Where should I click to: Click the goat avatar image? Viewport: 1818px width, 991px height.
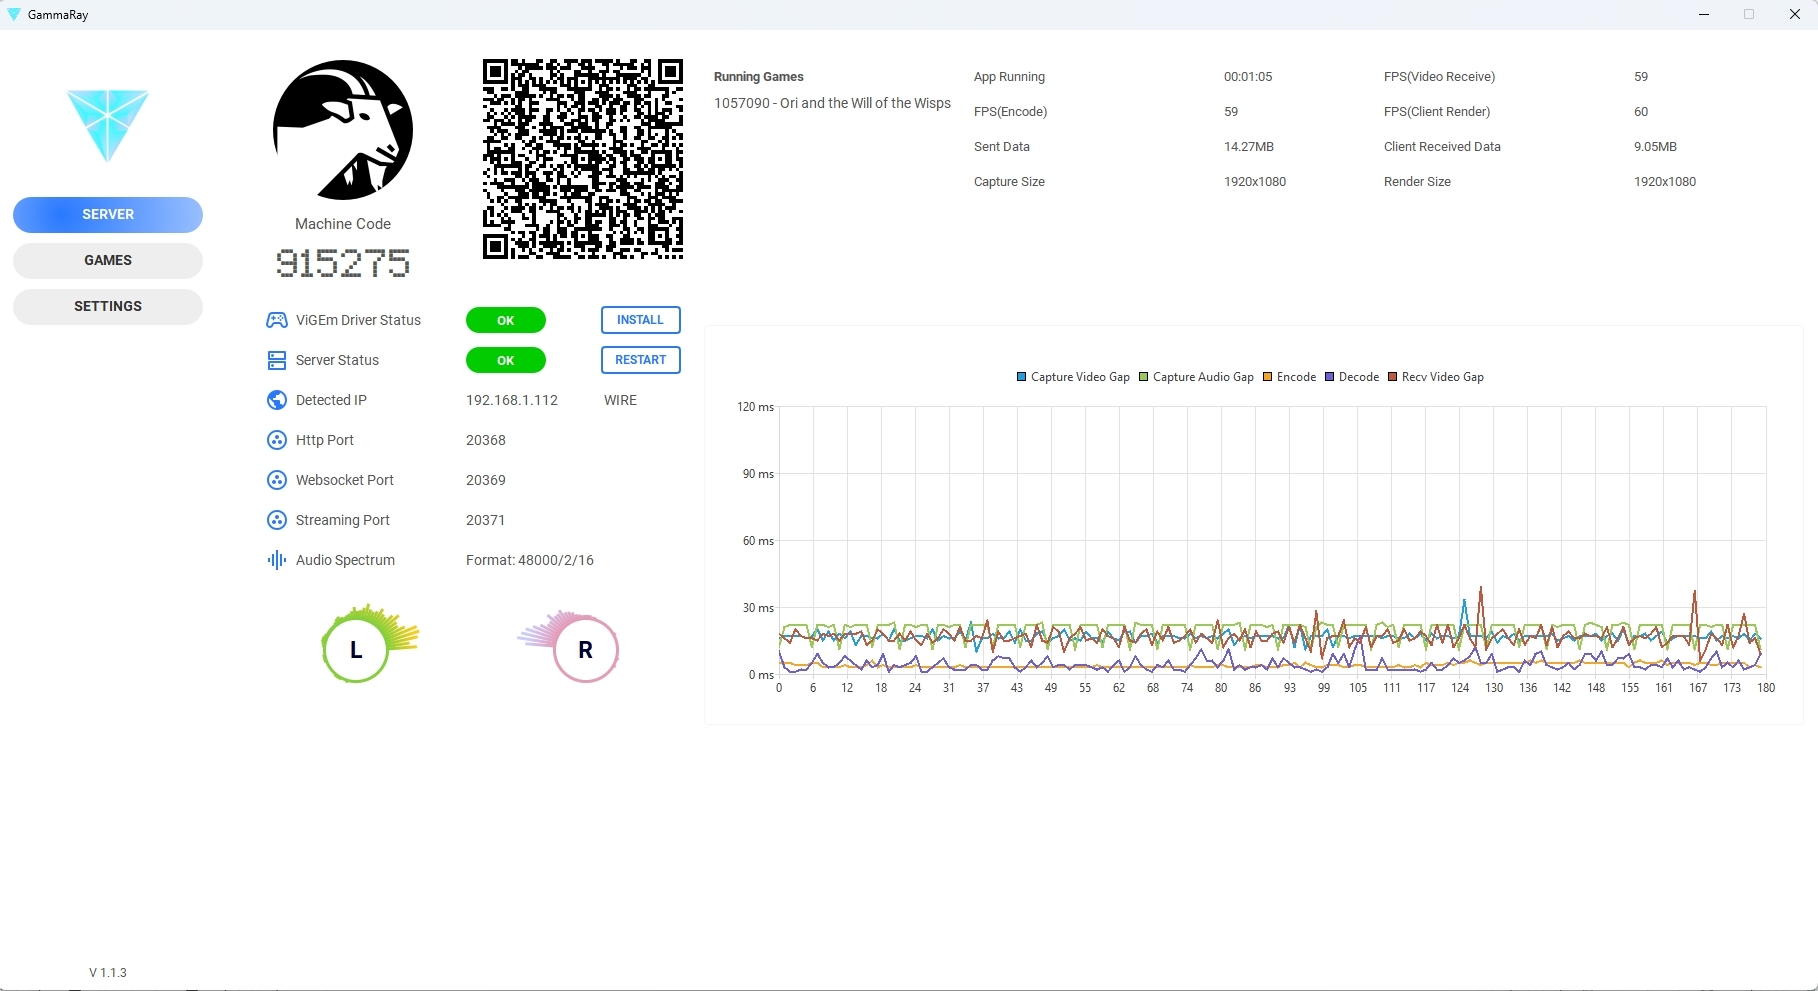[343, 130]
